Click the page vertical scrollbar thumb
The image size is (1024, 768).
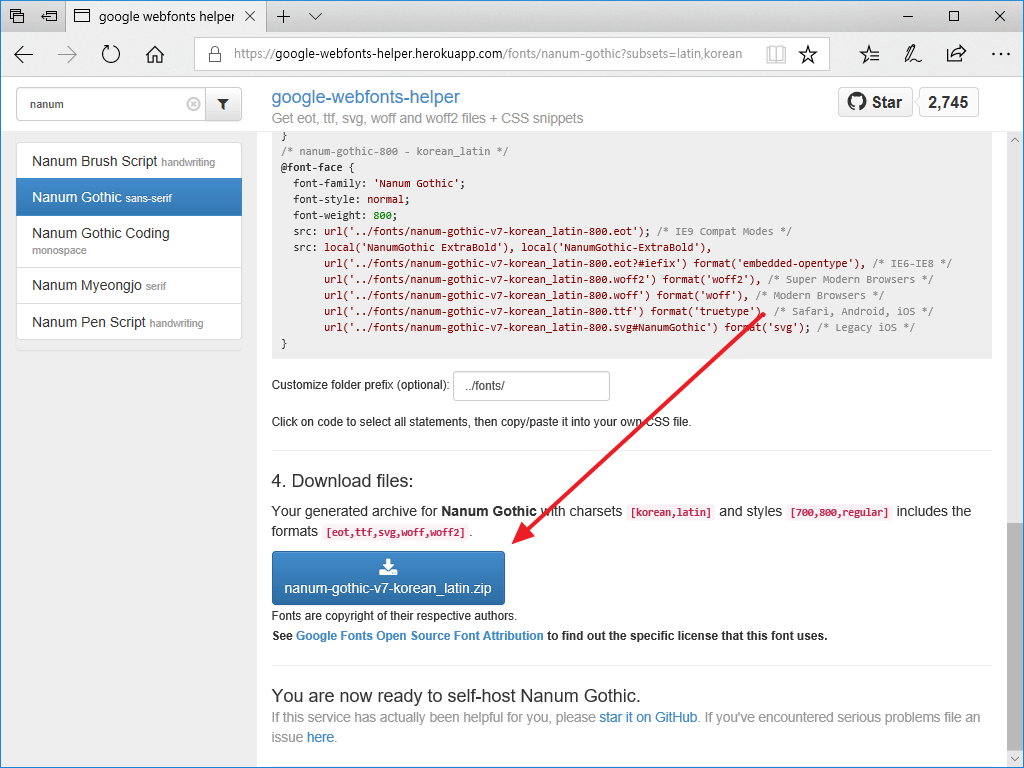point(1014,637)
